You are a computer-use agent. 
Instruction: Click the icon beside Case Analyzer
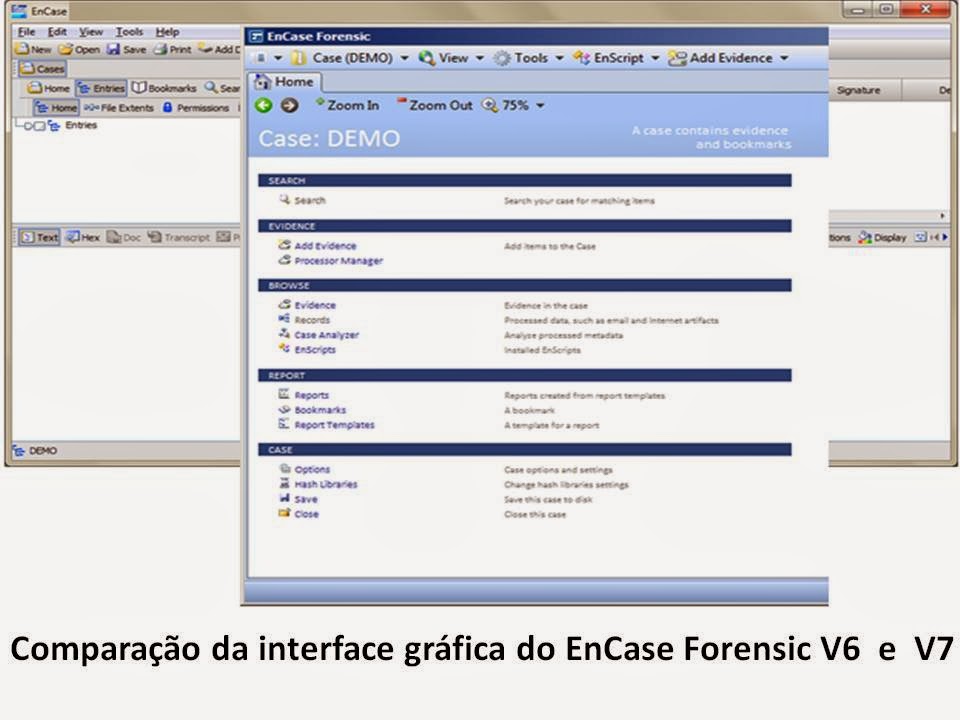click(x=284, y=334)
